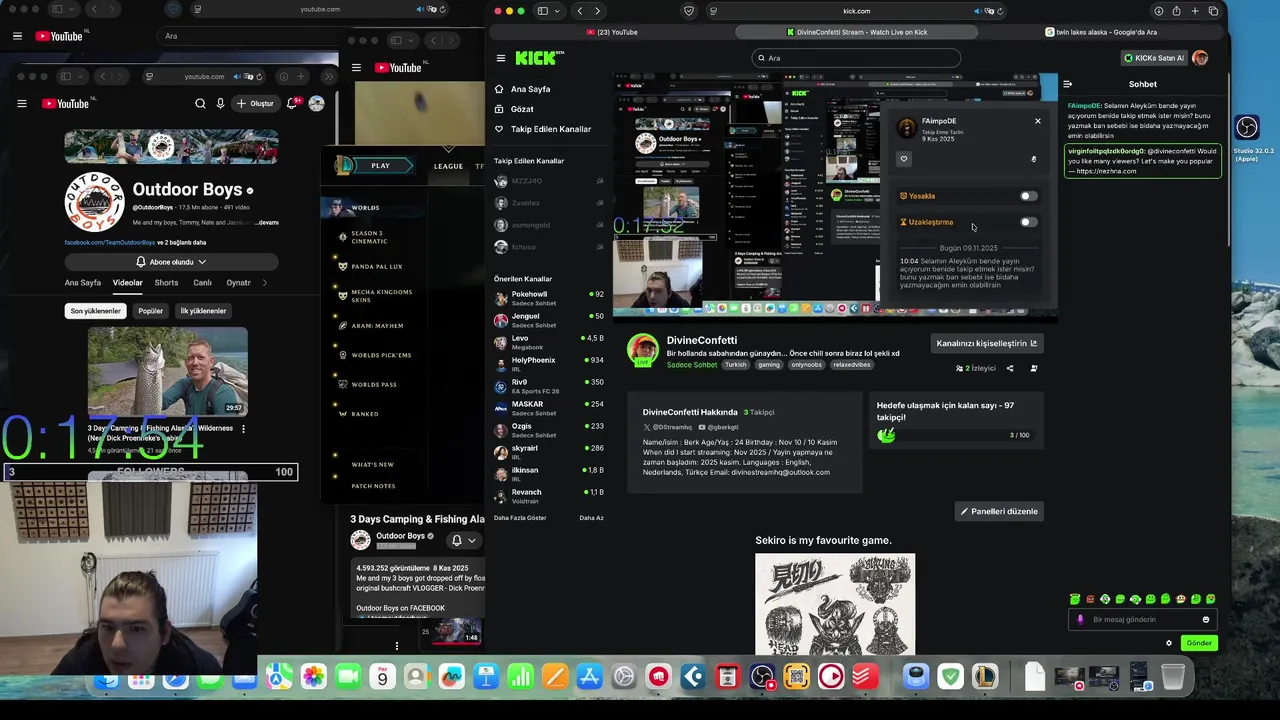
Task: Open Ana Sayfa in Kick sidebar
Action: pyautogui.click(x=530, y=89)
